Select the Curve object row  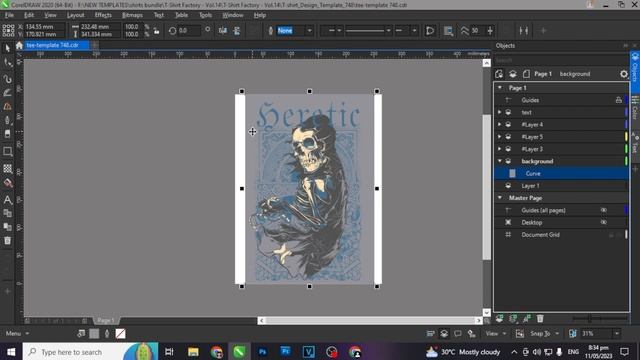(x=561, y=173)
